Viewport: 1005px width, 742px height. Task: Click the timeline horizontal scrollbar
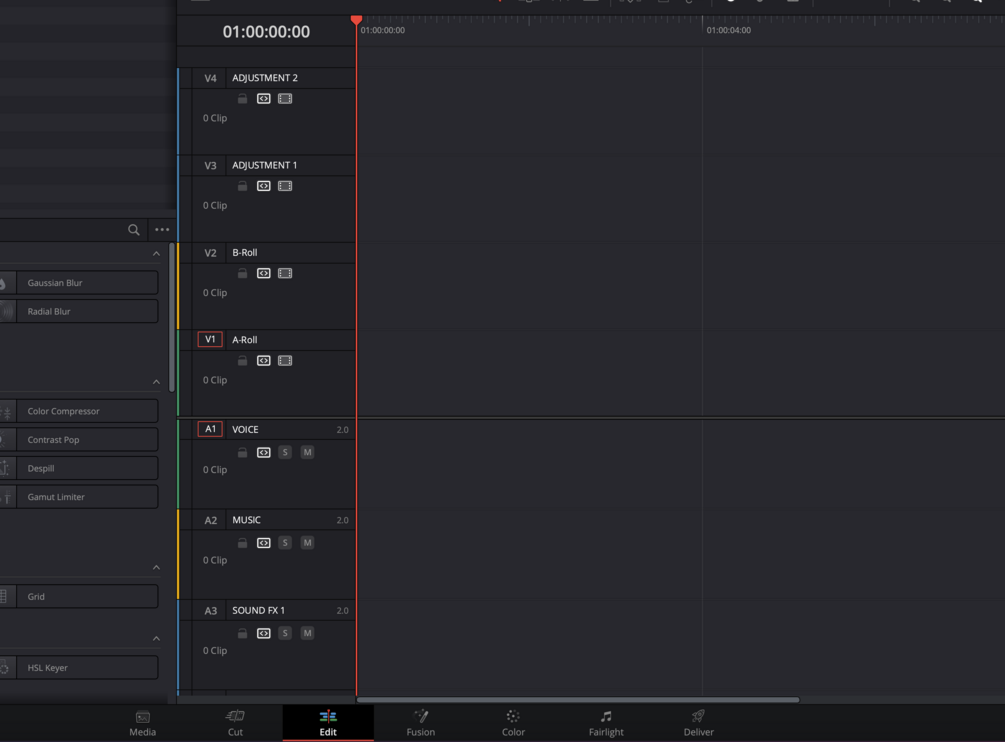click(577, 699)
